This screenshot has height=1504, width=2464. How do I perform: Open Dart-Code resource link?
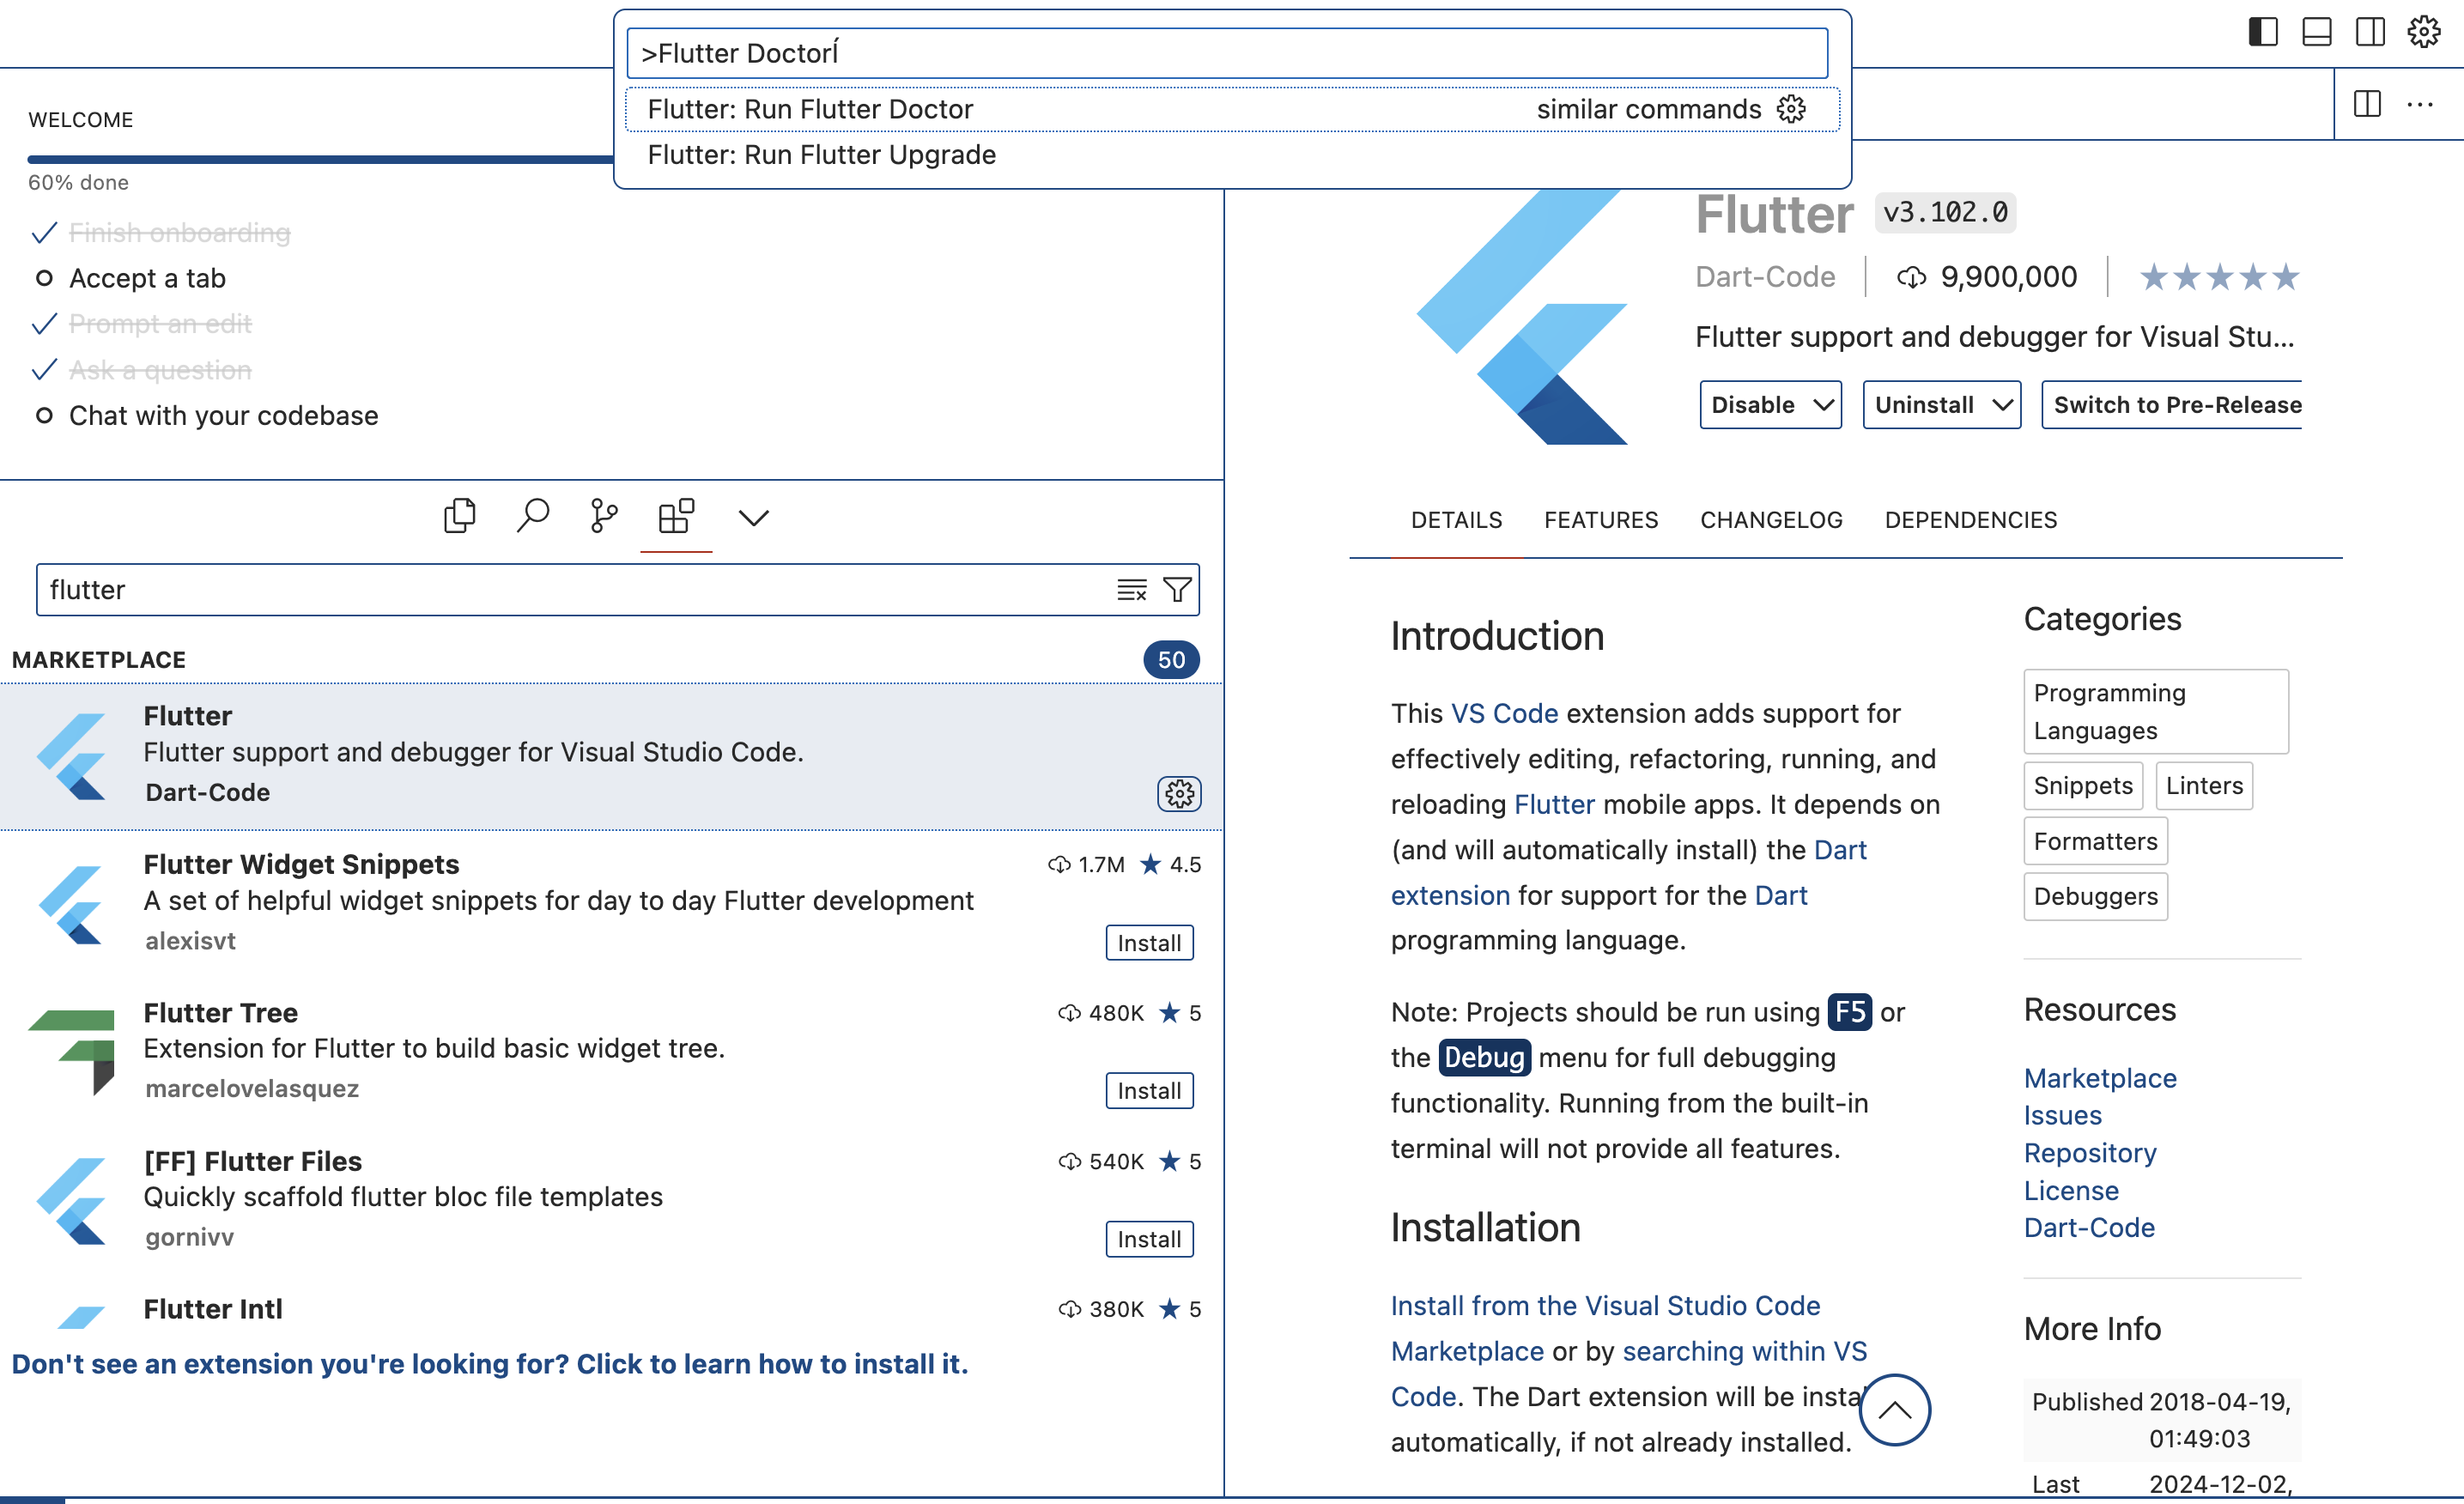(x=2089, y=1229)
